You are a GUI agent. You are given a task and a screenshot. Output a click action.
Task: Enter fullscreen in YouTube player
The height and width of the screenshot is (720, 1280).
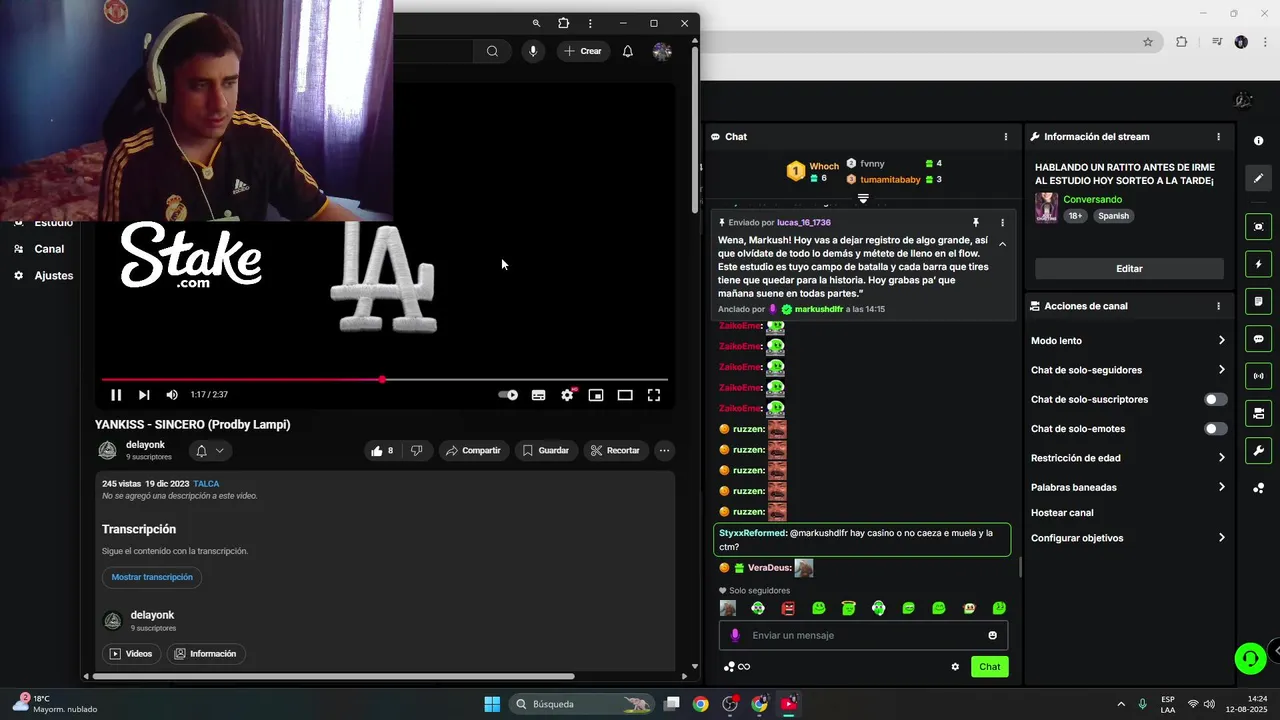pos(654,395)
